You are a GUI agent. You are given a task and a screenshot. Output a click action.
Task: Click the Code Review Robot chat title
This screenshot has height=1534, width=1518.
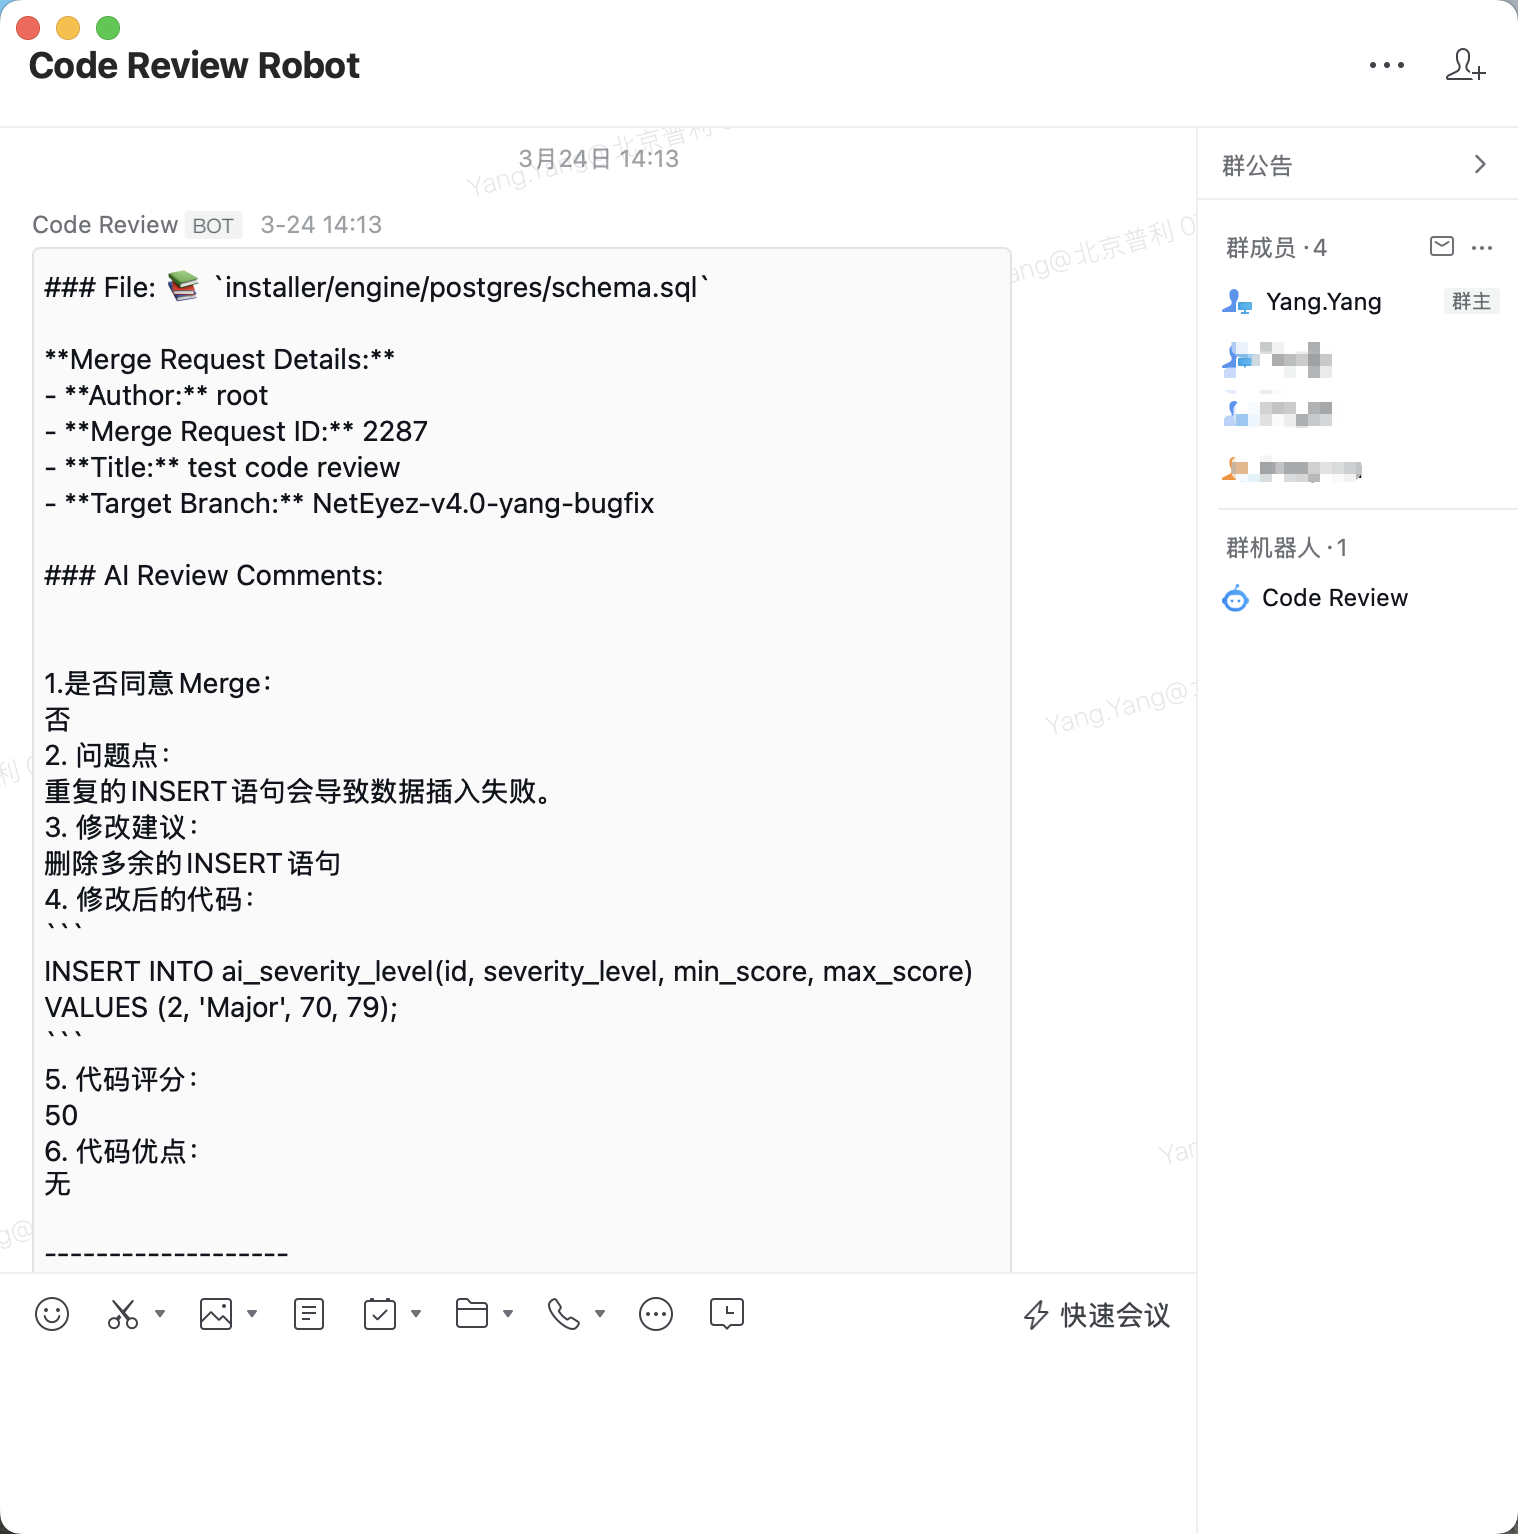(x=194, y=65)
